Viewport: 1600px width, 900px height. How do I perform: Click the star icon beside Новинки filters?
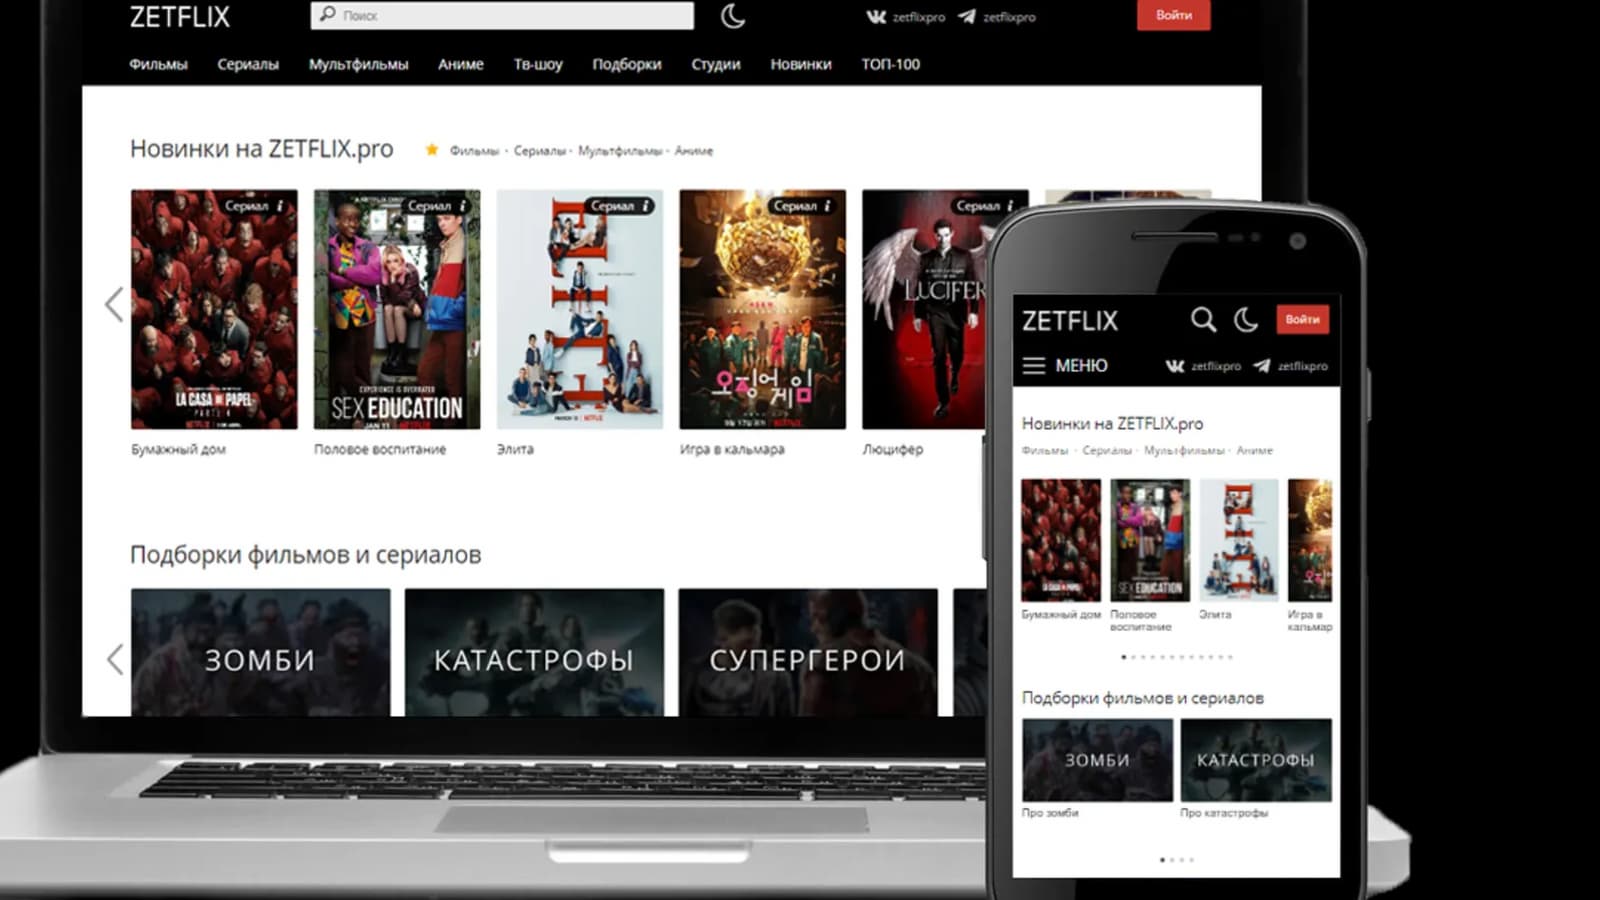click(432, 150)
